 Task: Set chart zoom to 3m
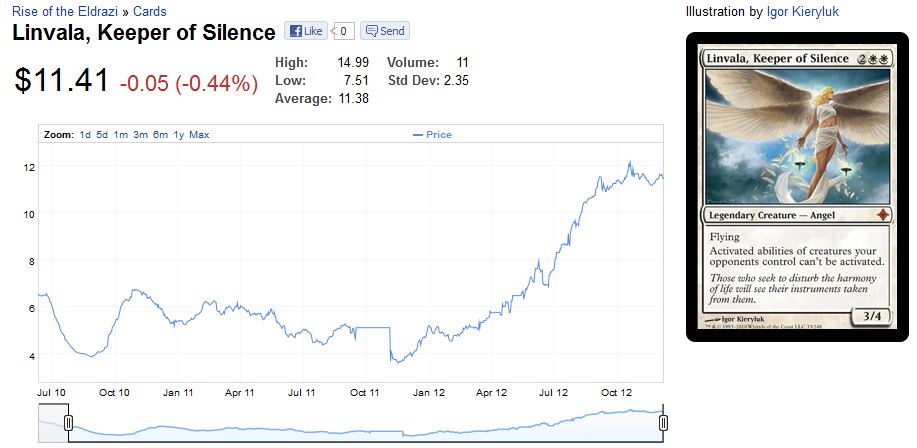point(140,135)
